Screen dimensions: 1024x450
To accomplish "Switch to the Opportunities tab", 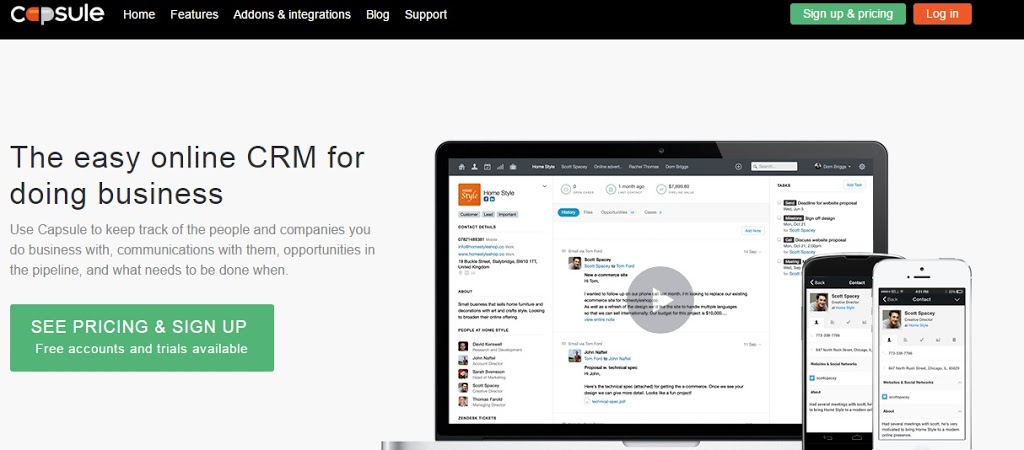I will pos(617,212).
